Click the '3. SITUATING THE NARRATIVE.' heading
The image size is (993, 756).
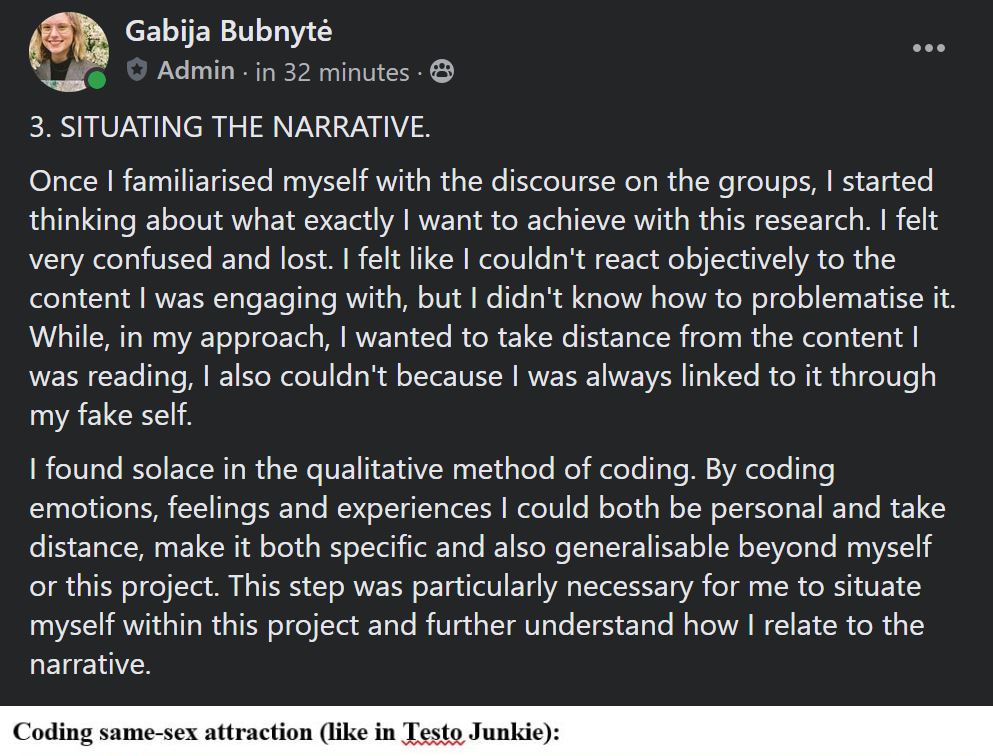coord(230,127)
